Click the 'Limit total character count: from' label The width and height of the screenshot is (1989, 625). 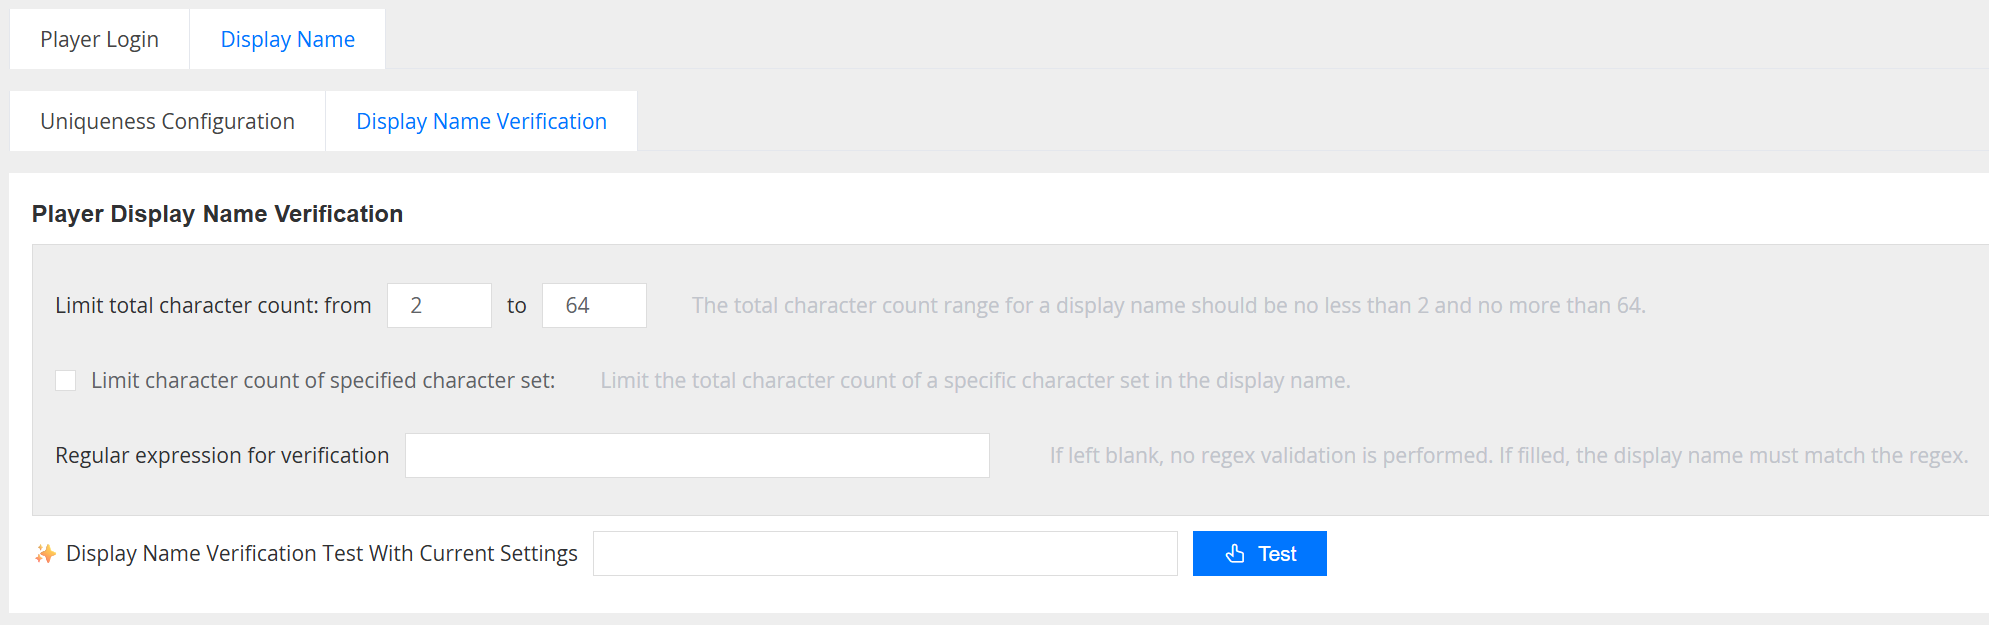tap(213, 306)
